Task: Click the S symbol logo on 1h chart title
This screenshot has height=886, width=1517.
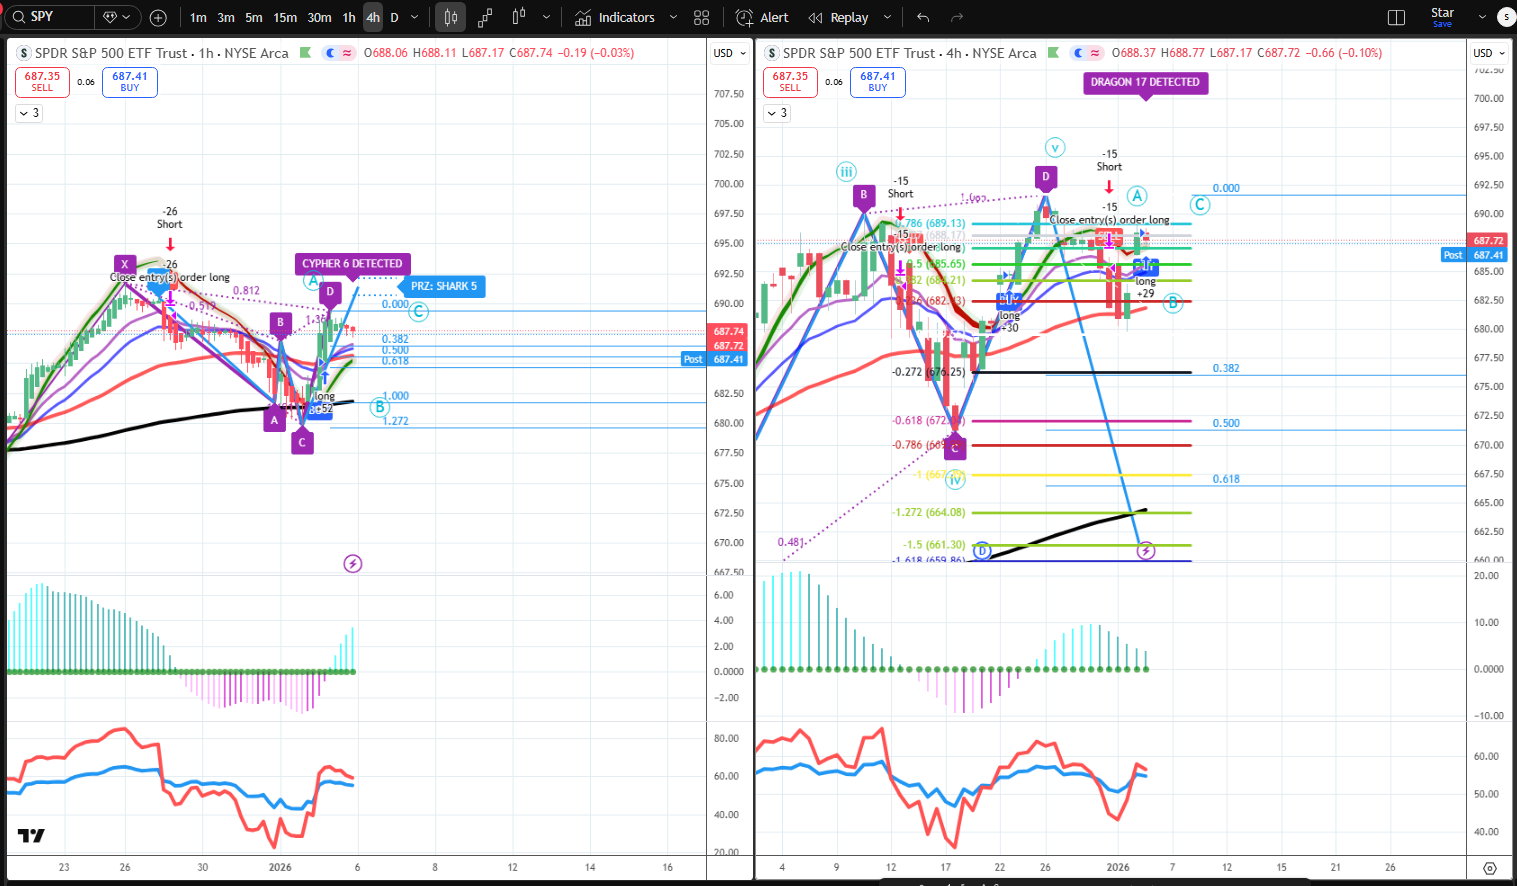Action: click(24, 53)
